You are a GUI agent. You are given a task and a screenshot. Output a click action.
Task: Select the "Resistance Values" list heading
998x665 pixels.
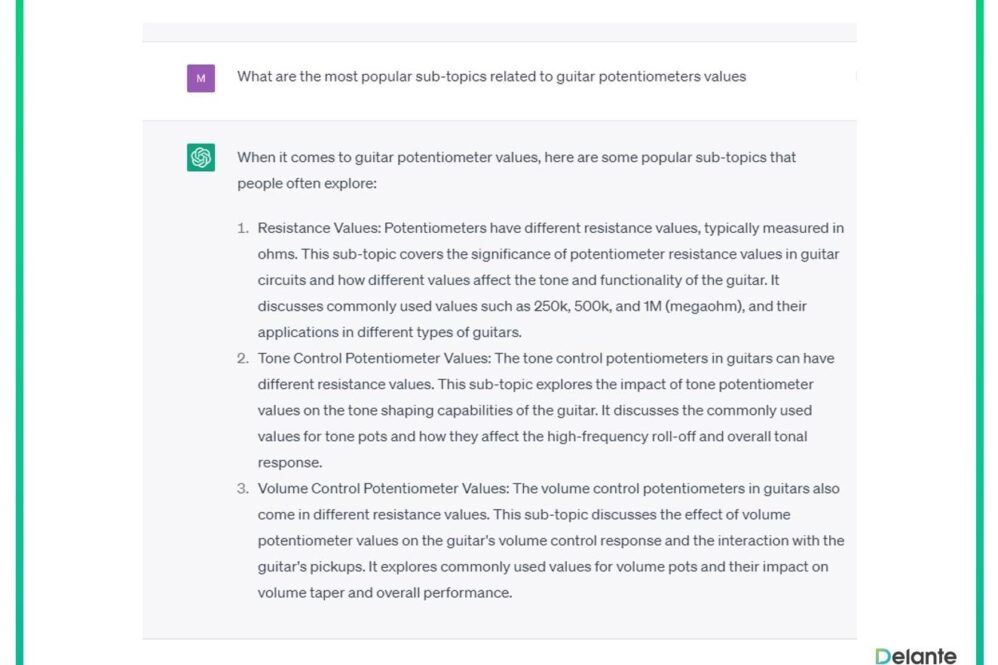[318, 228]
